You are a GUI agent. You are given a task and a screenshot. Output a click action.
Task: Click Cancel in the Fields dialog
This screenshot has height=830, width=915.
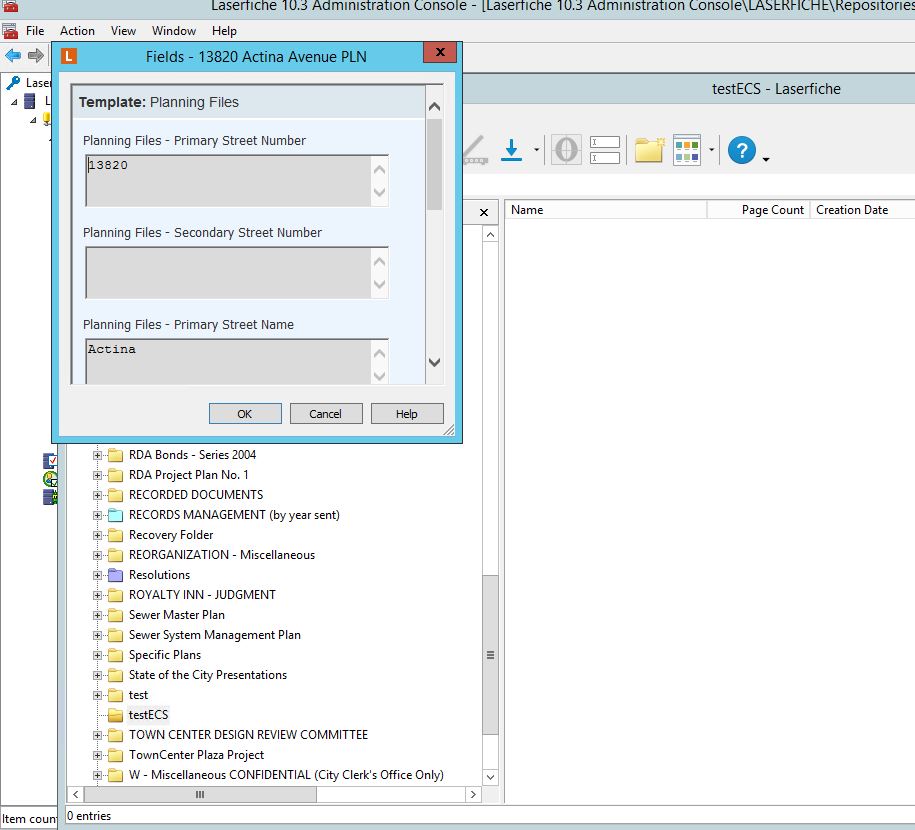coord(326,414)
